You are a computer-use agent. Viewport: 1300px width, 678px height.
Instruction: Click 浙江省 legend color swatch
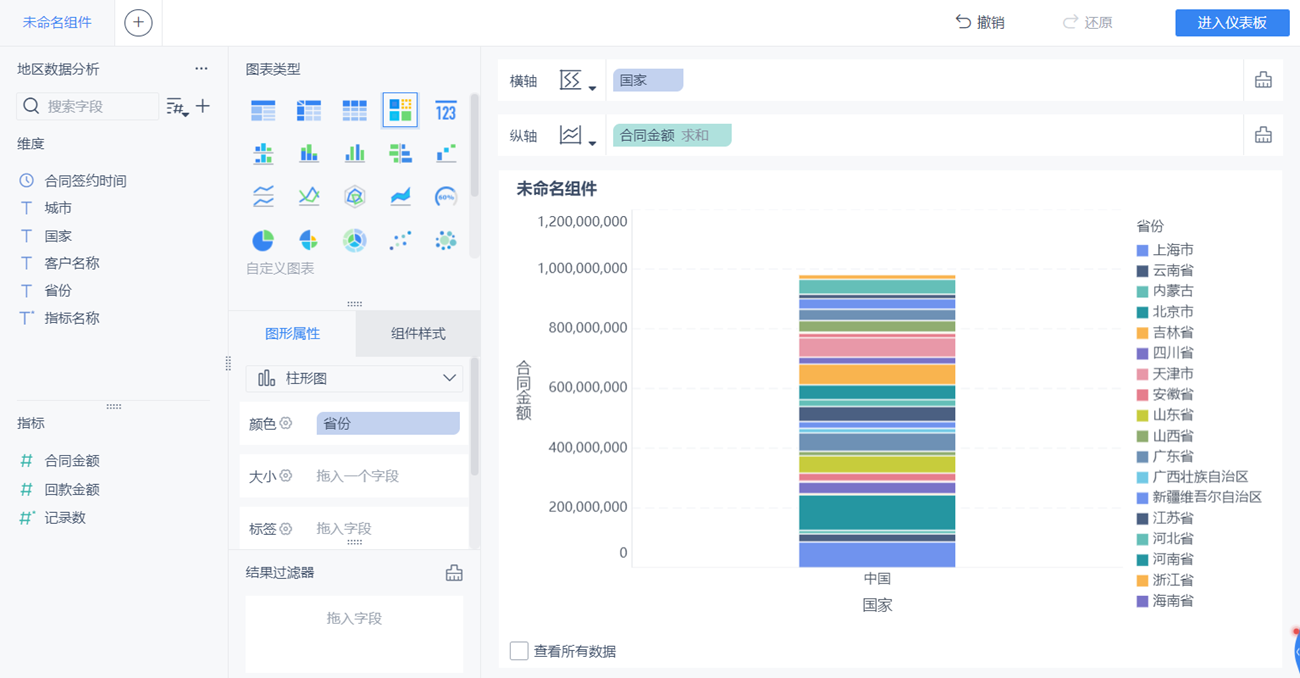tap(1142, 580)
